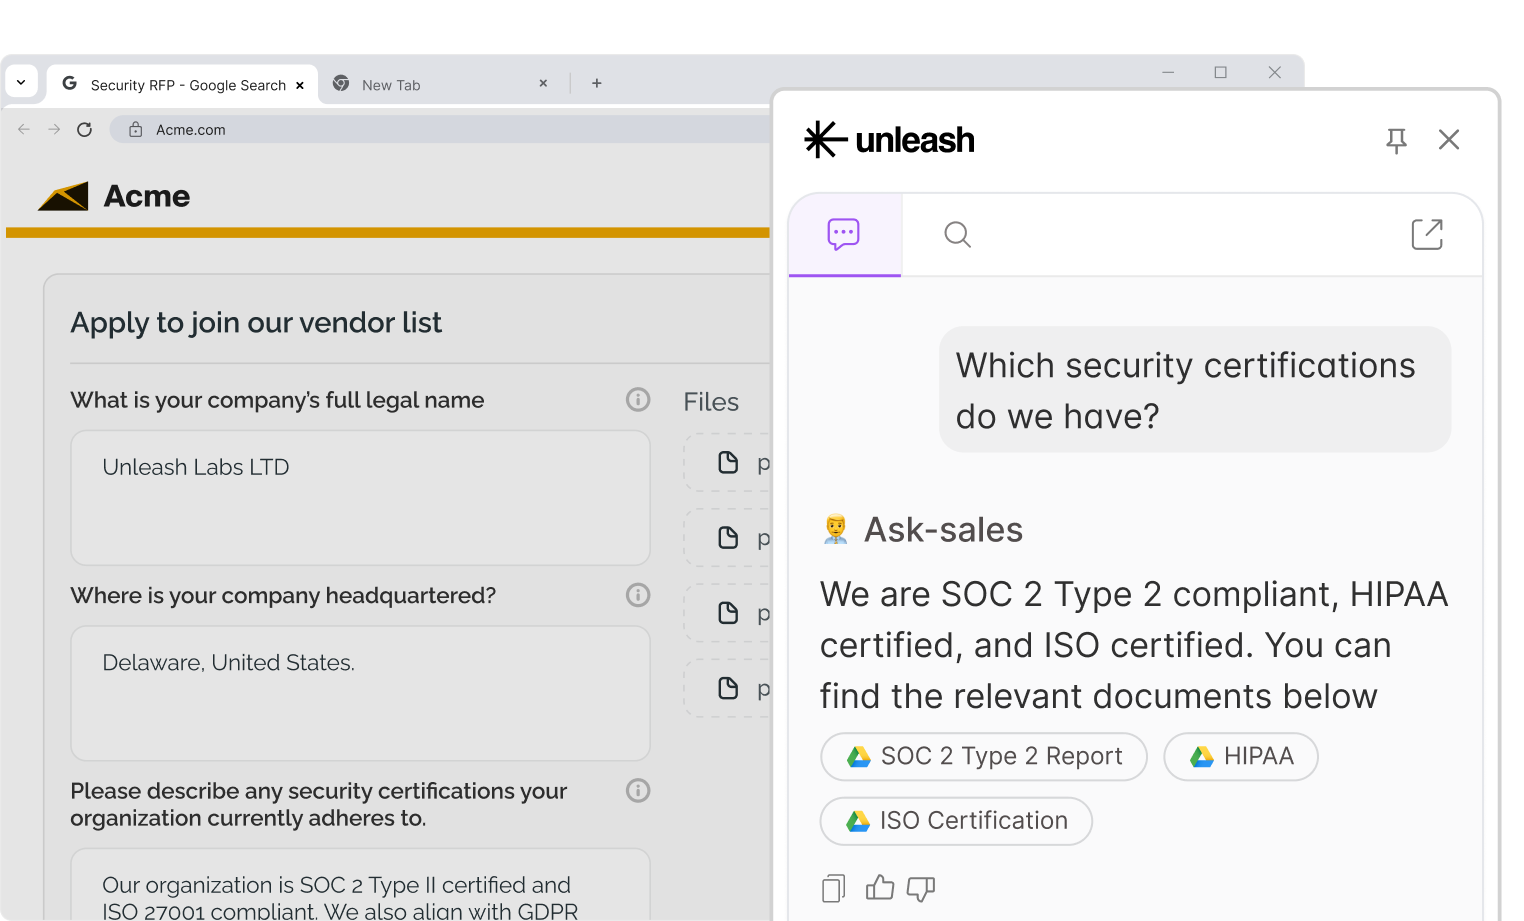
Task: Show info for company legal name question
Action: (x=638, y=400)
